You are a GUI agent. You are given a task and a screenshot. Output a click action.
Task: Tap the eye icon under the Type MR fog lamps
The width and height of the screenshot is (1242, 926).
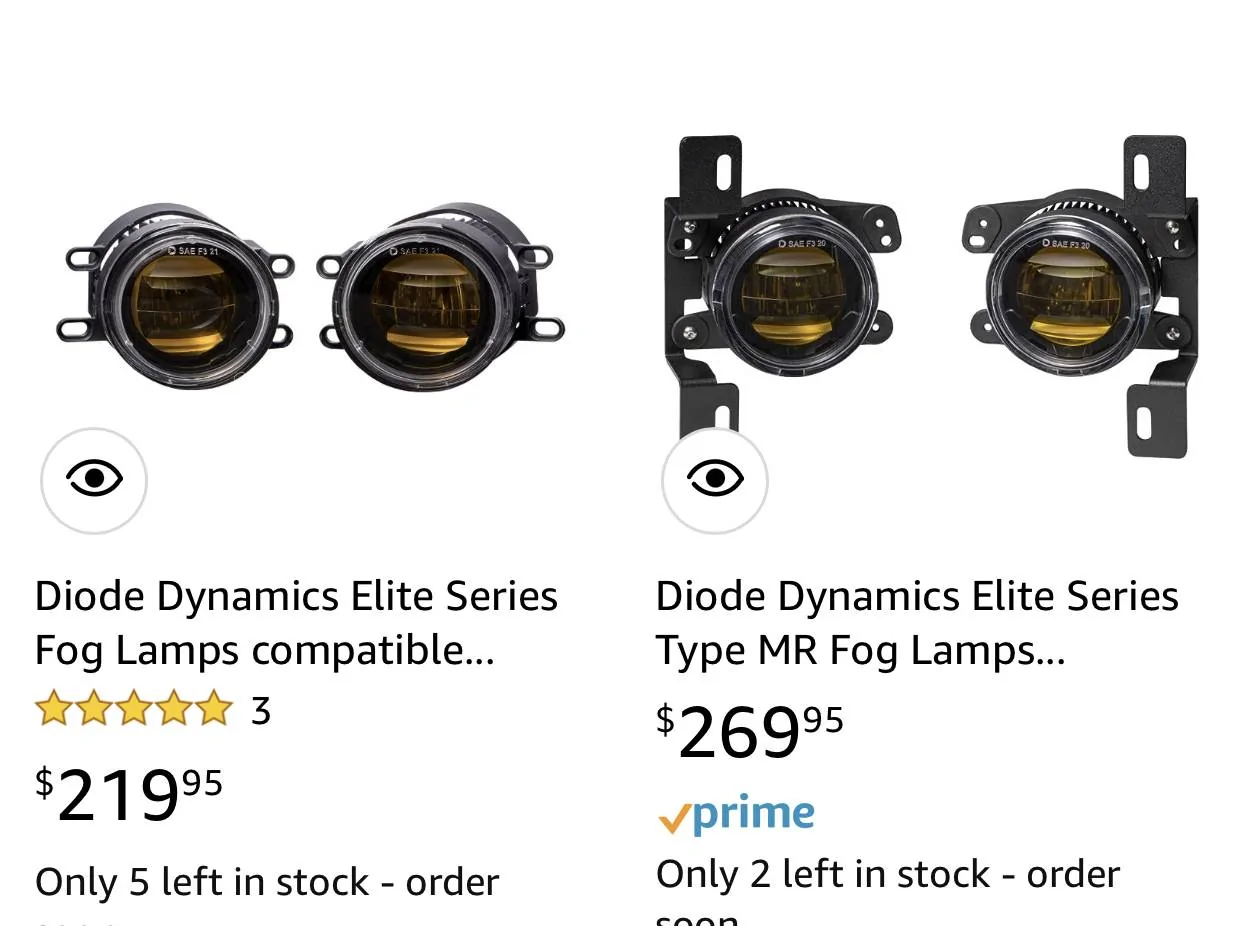point(715,480)
